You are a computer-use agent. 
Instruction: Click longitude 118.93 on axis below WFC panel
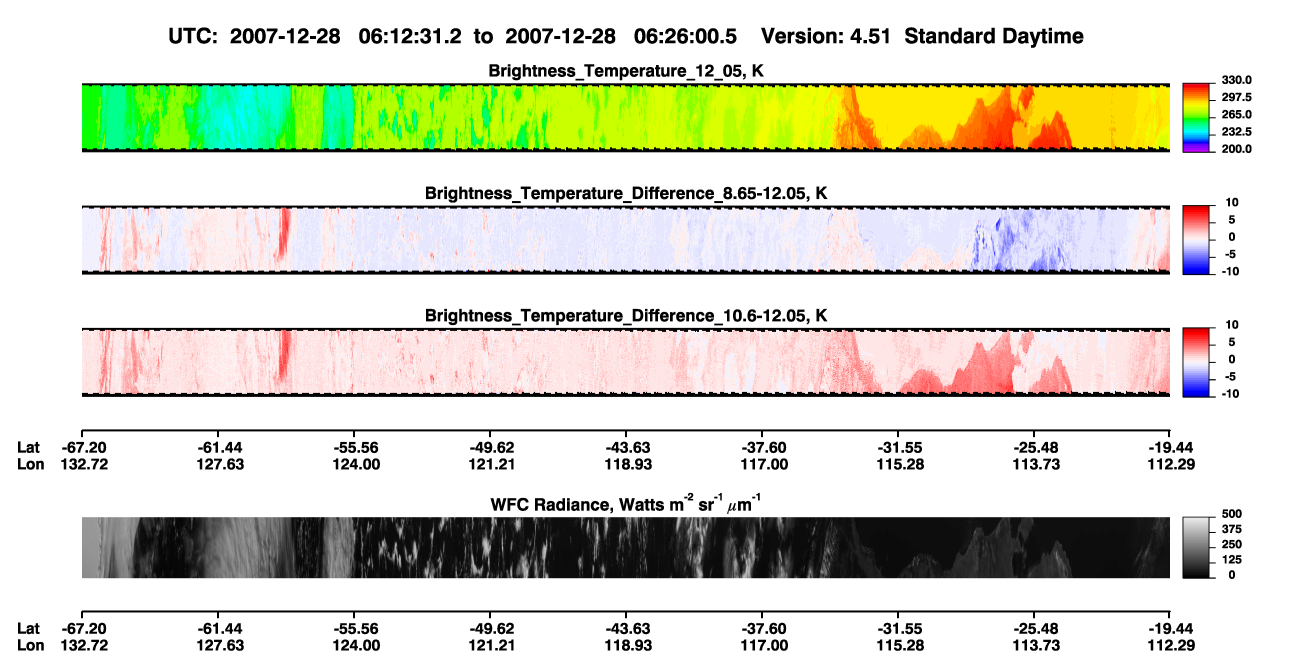coord(628,645)
